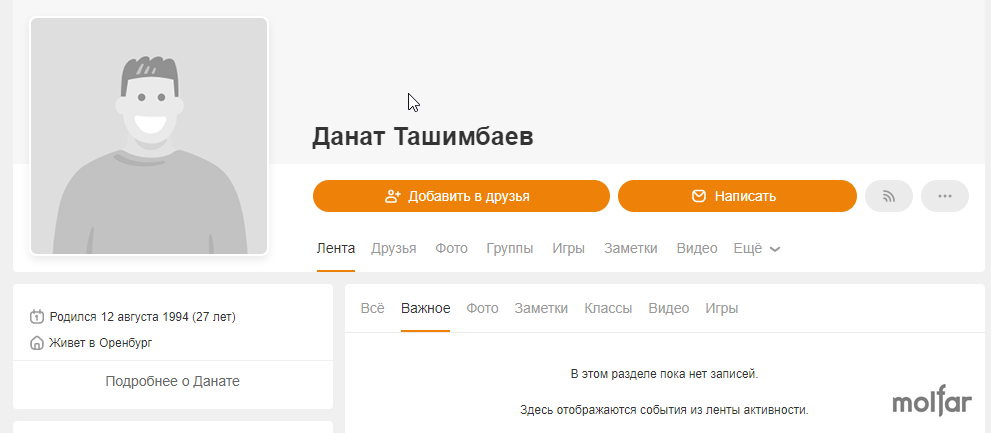The image size is (991, 433).
Task: Select the Классы feed filter tab
Action: [608, 308]
